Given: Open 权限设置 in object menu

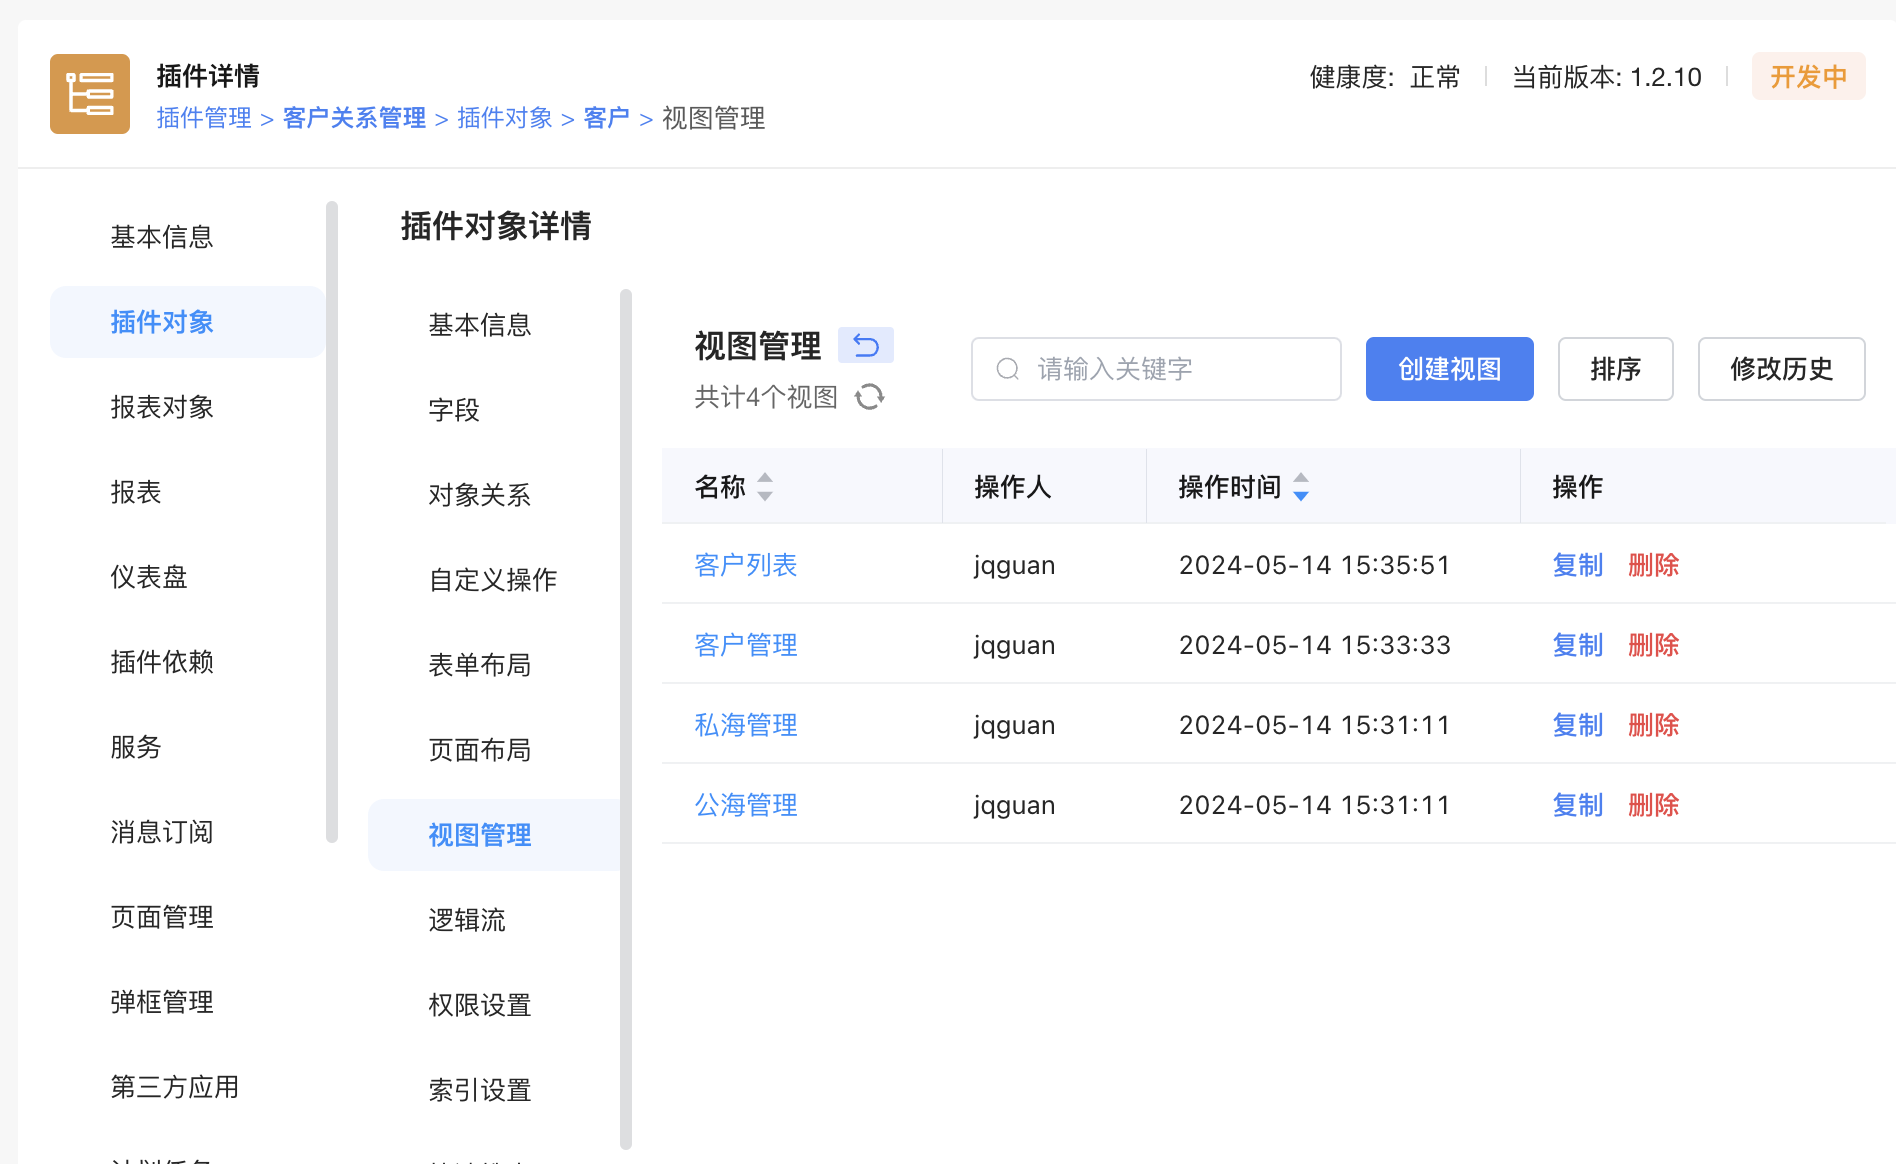Looking at the screenshot, I should [479, 1005].
